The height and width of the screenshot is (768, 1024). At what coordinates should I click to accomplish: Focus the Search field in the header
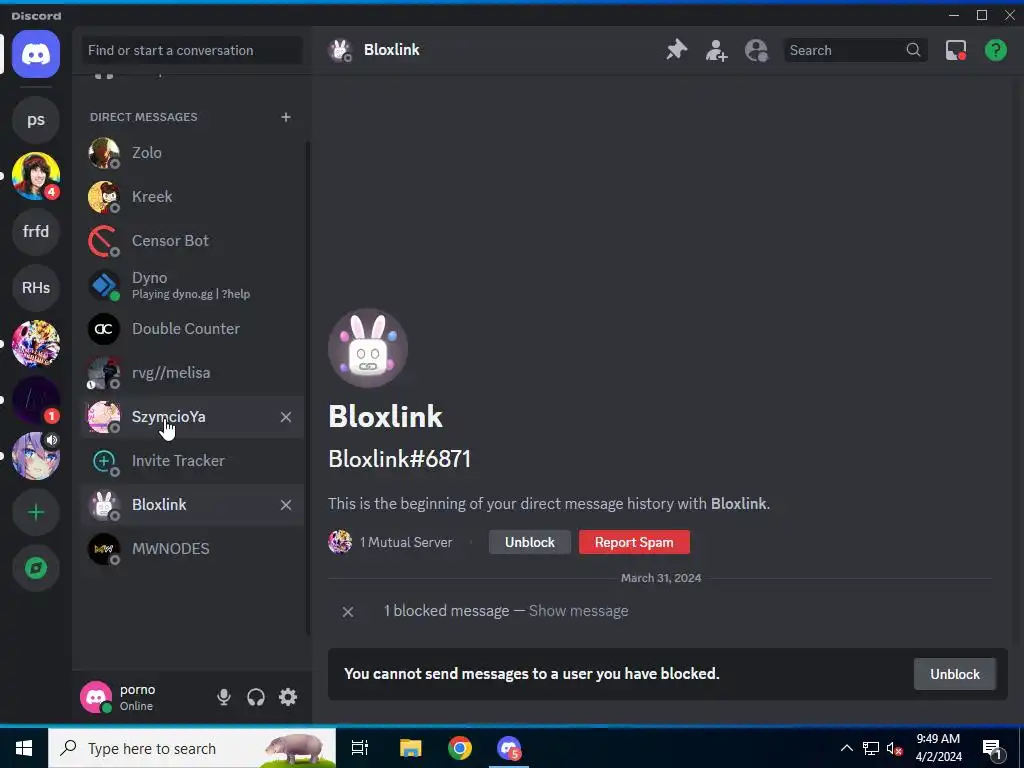click(x=855, y=50)
